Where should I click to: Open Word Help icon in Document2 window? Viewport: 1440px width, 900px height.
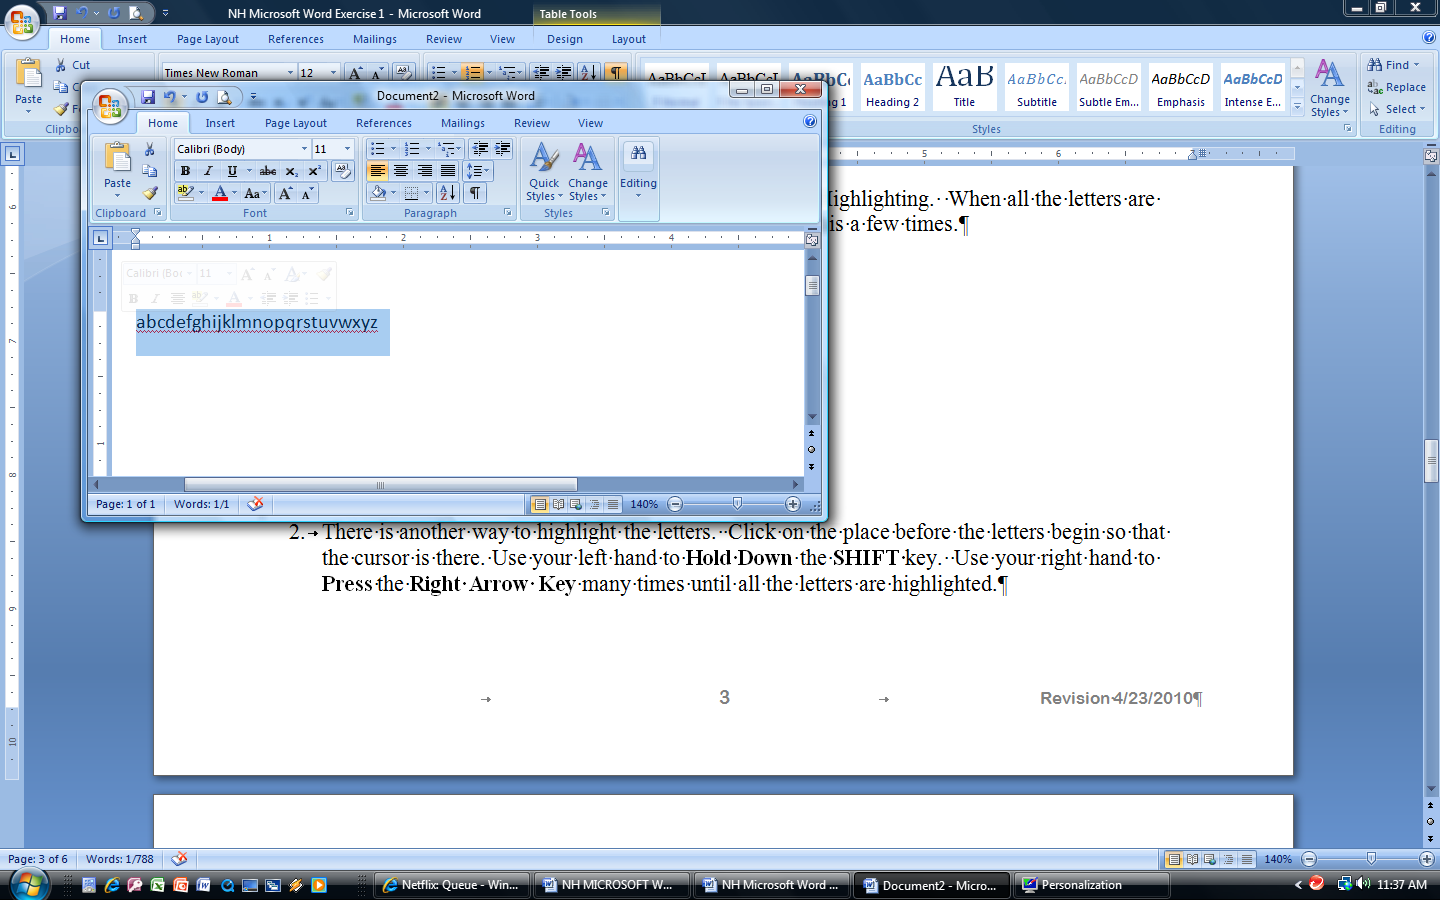click(x=810, y=122)
